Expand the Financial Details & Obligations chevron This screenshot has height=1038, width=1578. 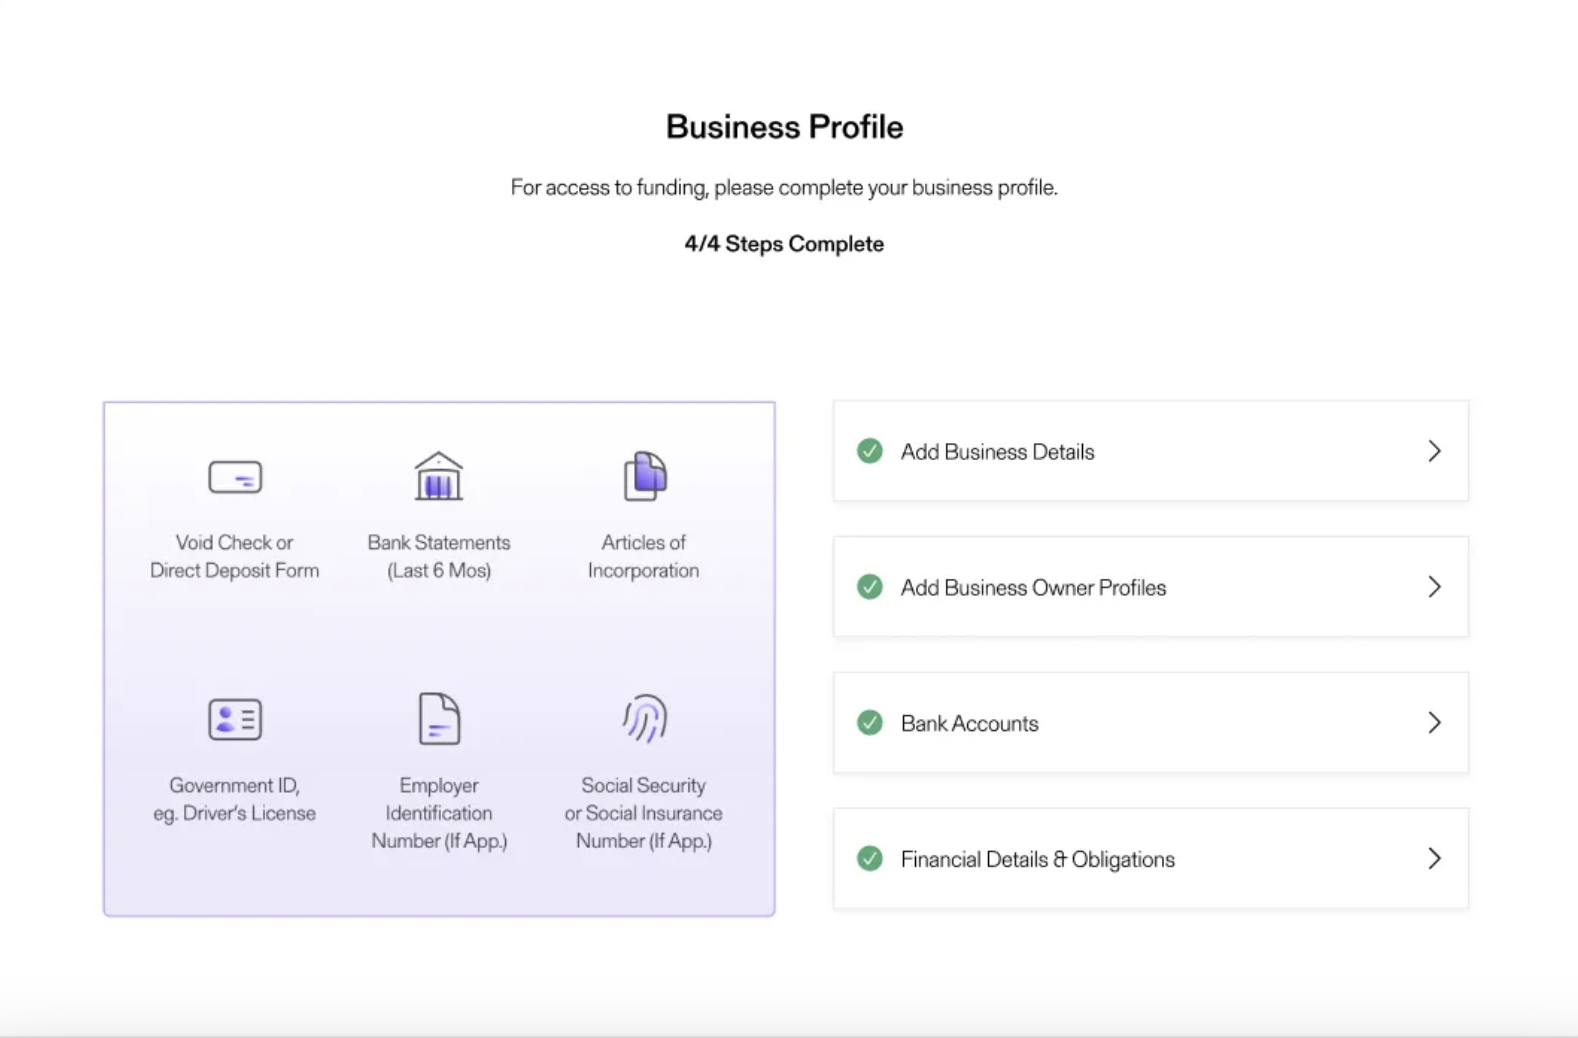(1434, 859)
